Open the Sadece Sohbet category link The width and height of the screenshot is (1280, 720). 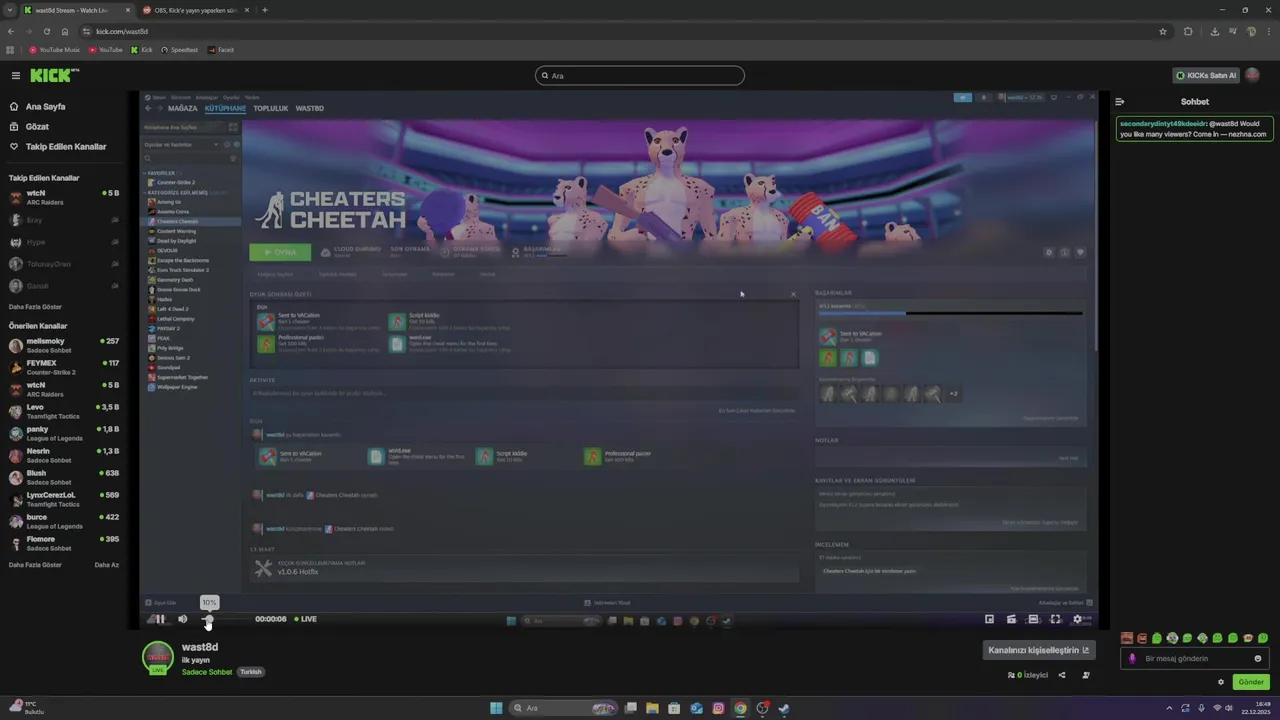pos(207,672)
